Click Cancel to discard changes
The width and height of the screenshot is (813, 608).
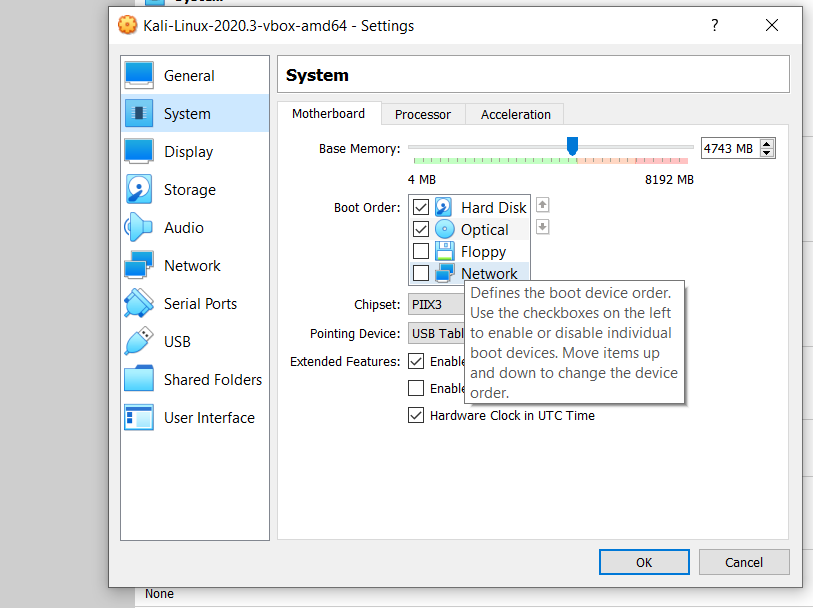click(x=744, y=562)
